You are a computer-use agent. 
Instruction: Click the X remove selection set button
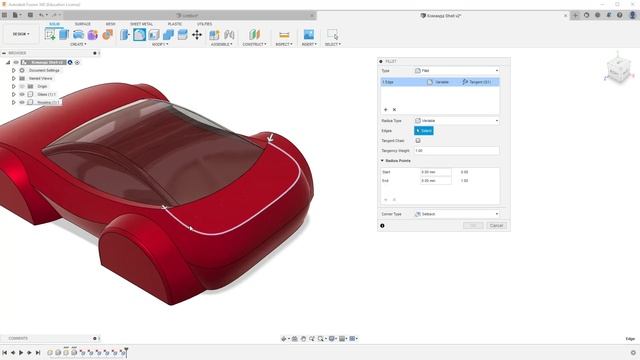pos(394,109)
